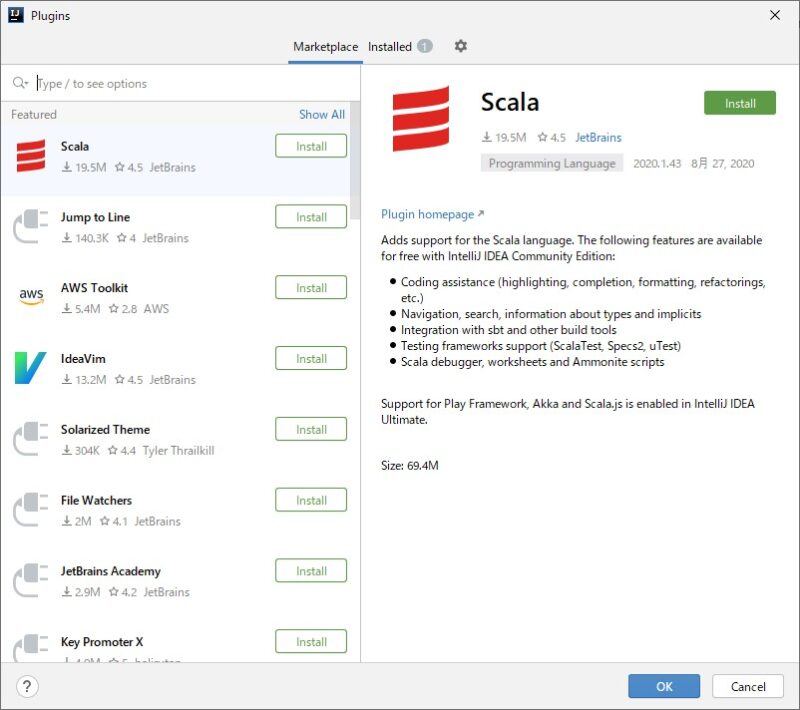Open help with the question mark button

[27, 686]
